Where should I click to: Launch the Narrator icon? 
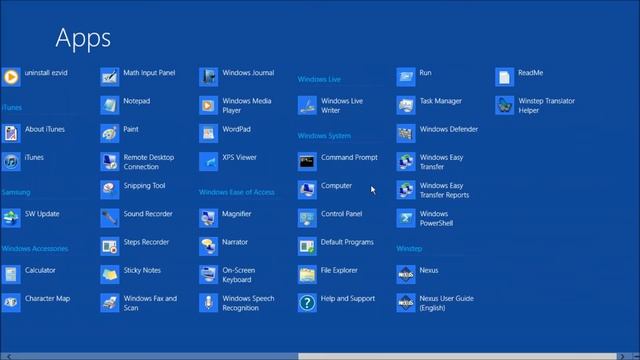pos(209,246)
